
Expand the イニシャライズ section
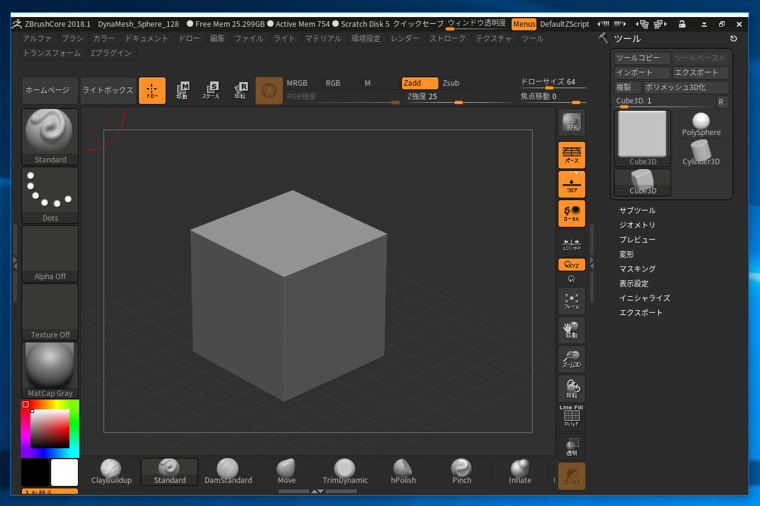coord(644,298)
